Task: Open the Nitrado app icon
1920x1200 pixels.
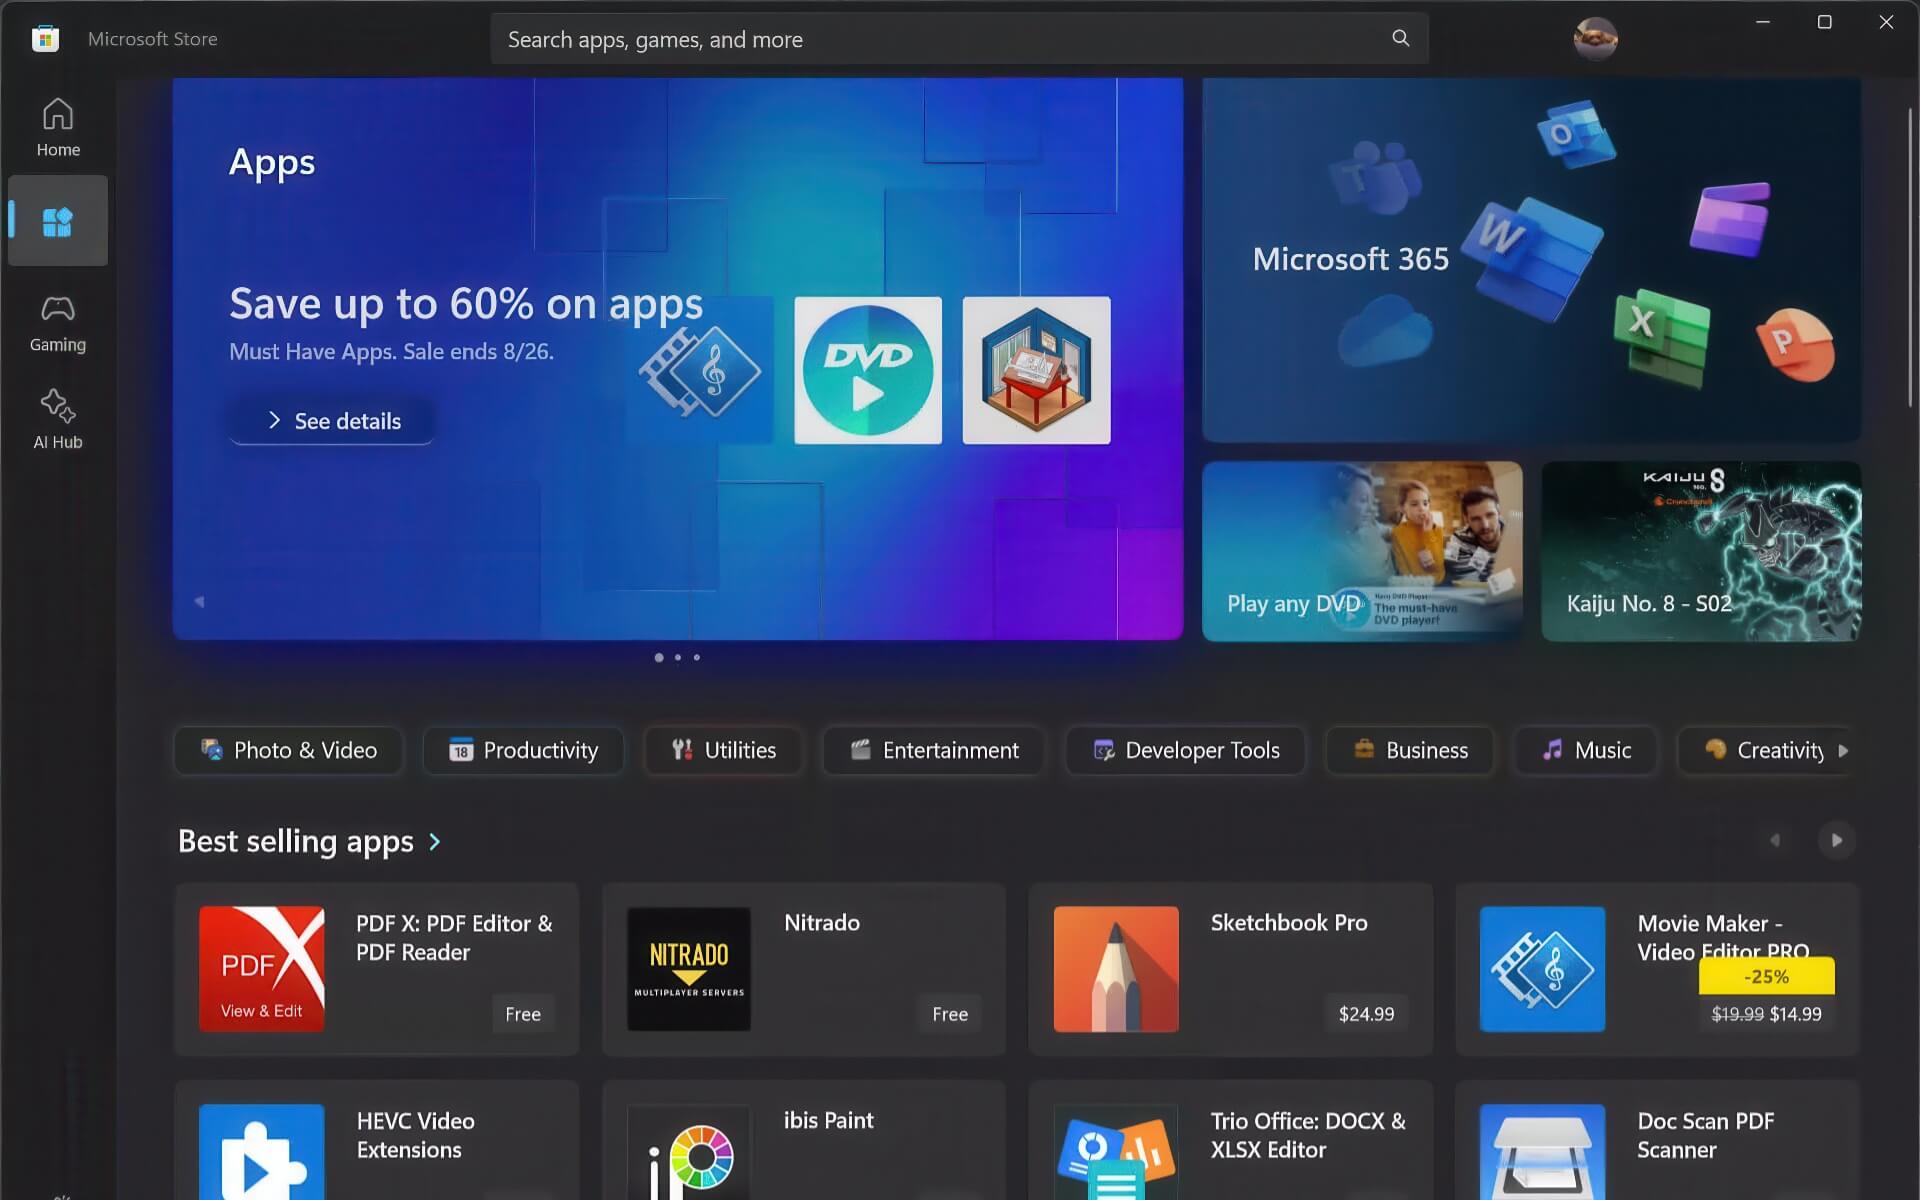Action: (689, 969)
